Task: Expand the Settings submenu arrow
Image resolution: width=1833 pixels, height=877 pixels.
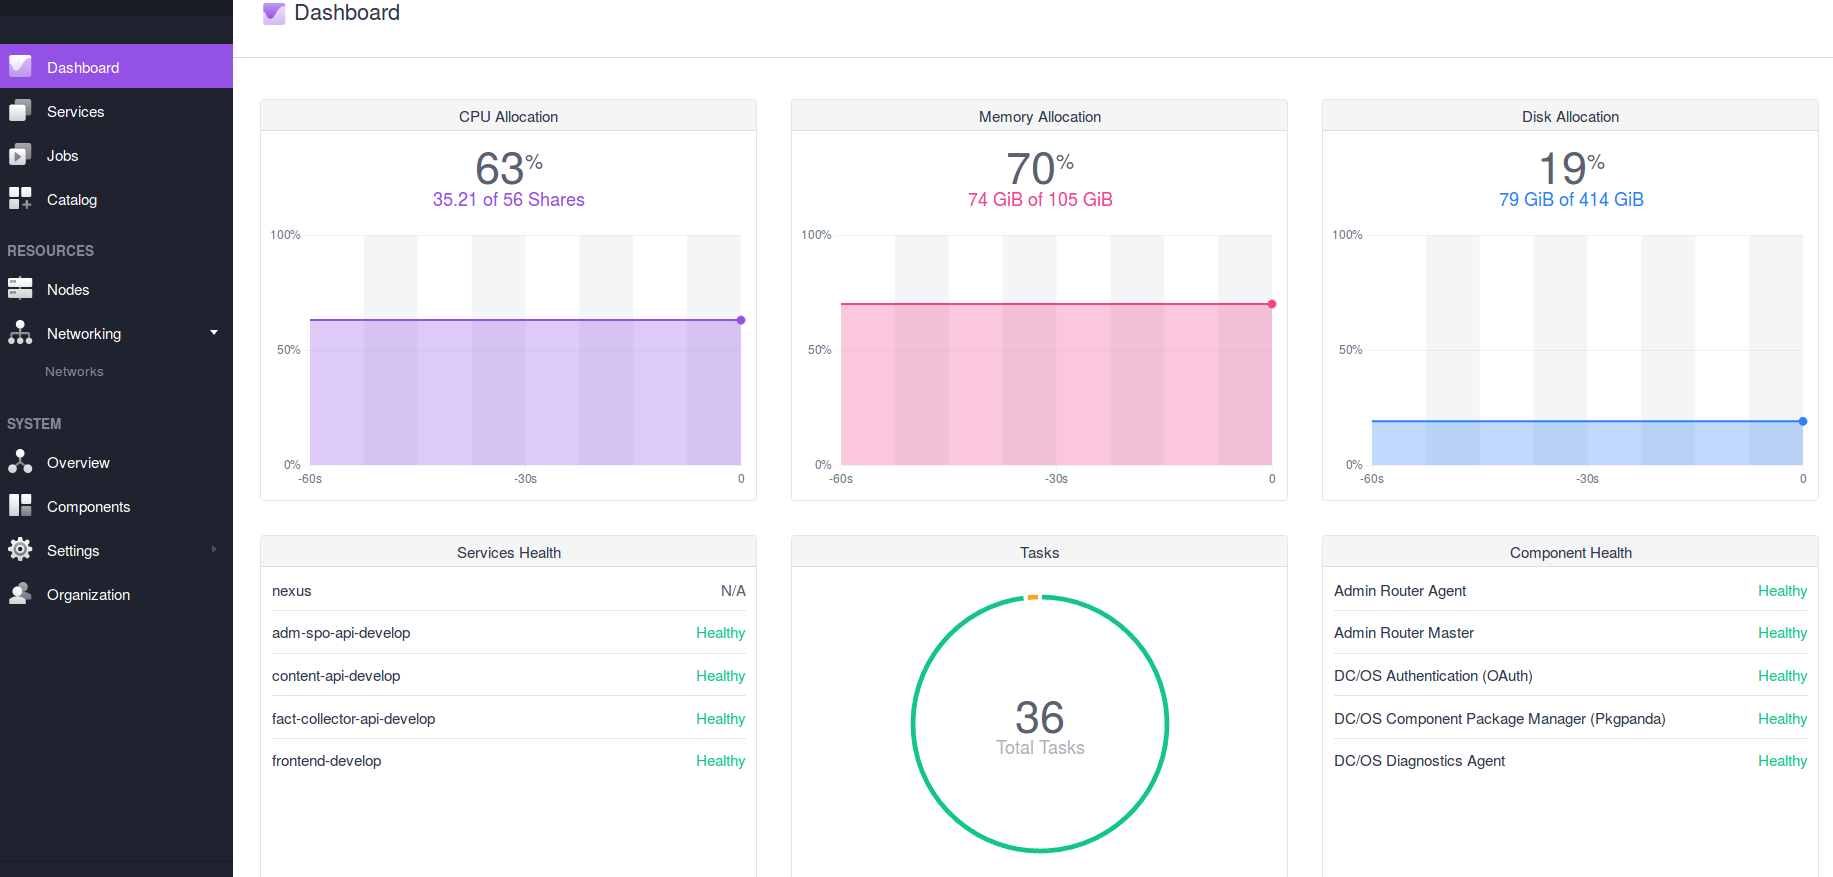Action: (x=214, y=550)
